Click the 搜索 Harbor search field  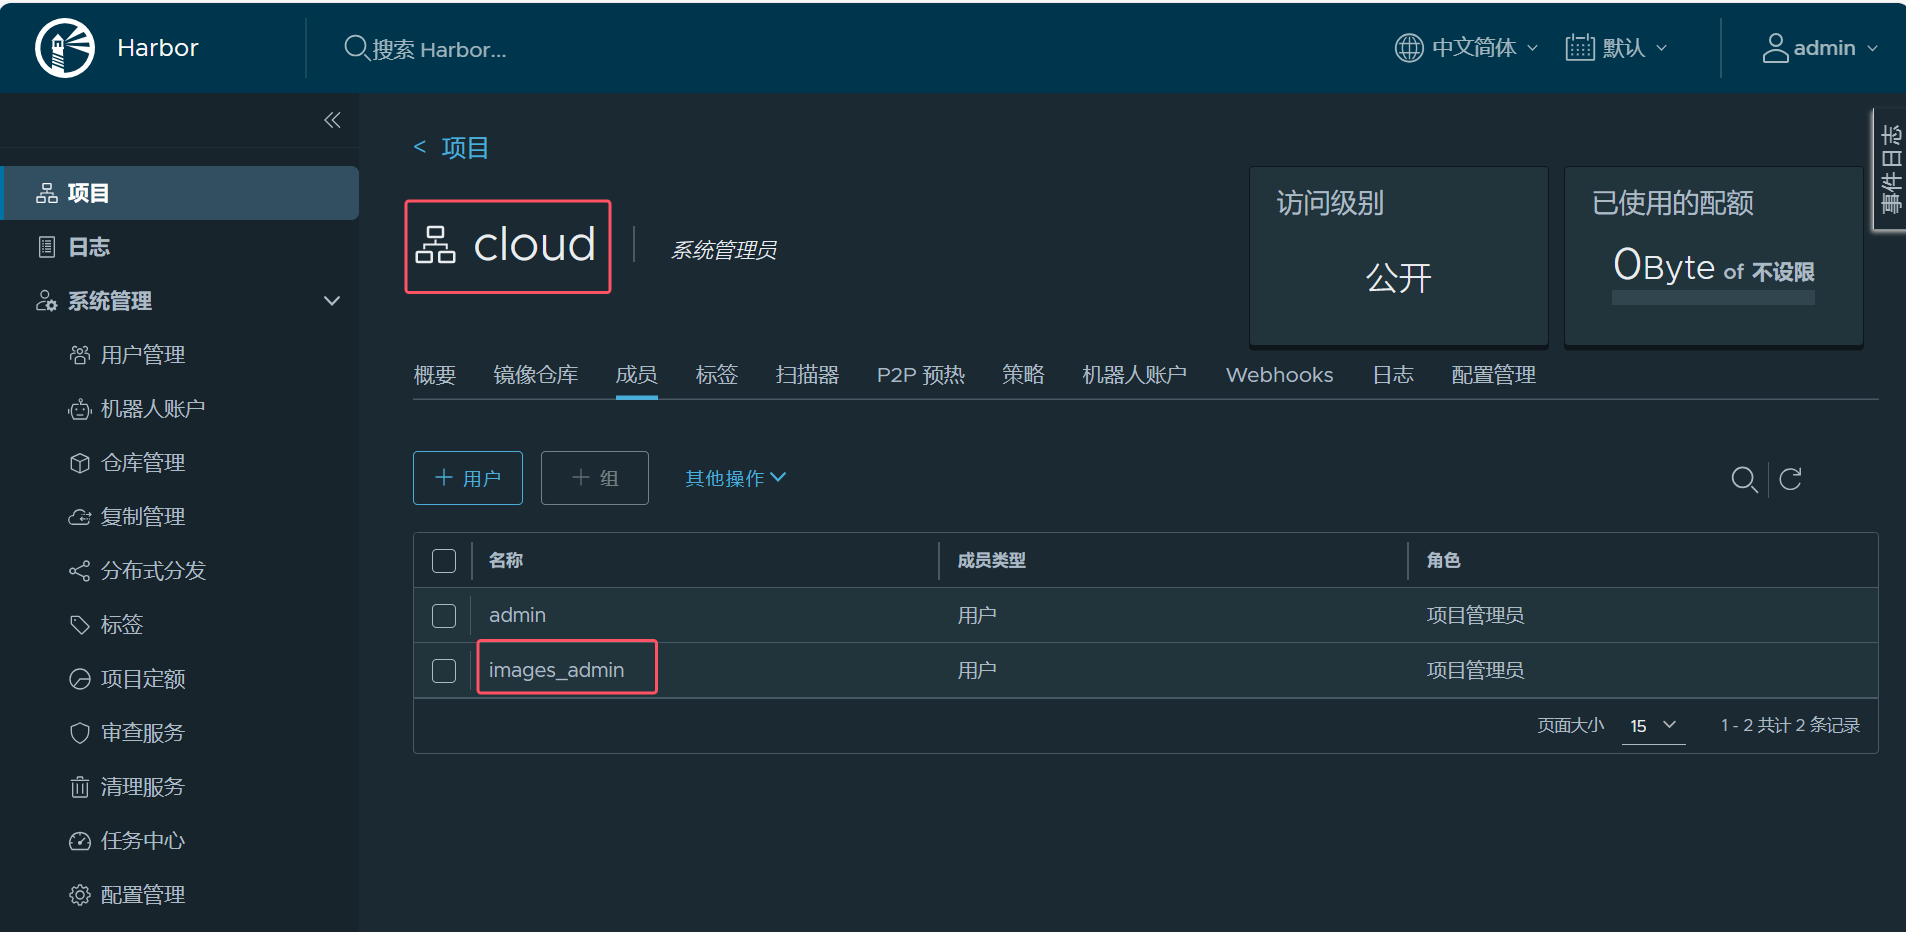pyautogui.click(x=439, y=48)
